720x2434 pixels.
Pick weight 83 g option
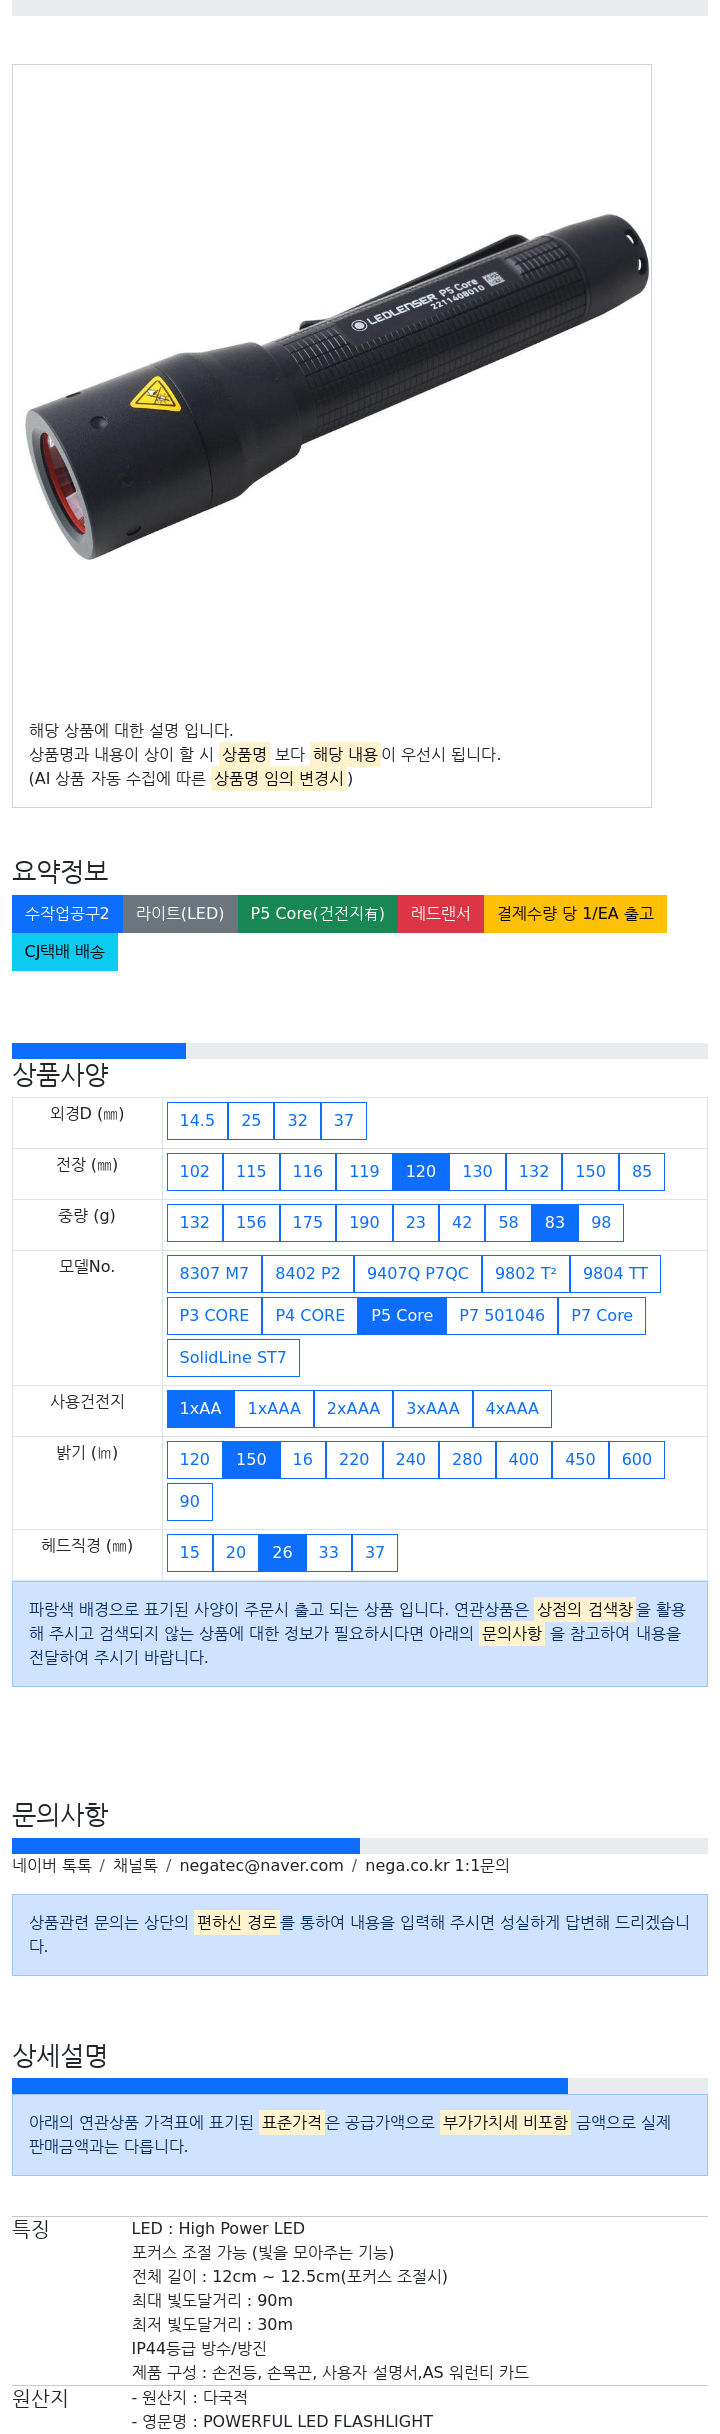point(555,1223)
